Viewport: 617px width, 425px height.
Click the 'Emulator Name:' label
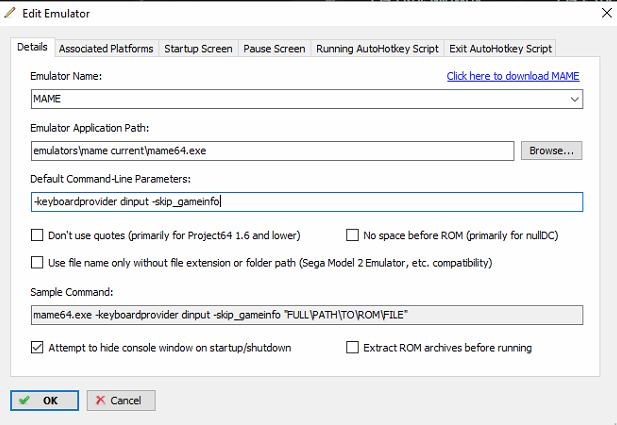[66, 76]
